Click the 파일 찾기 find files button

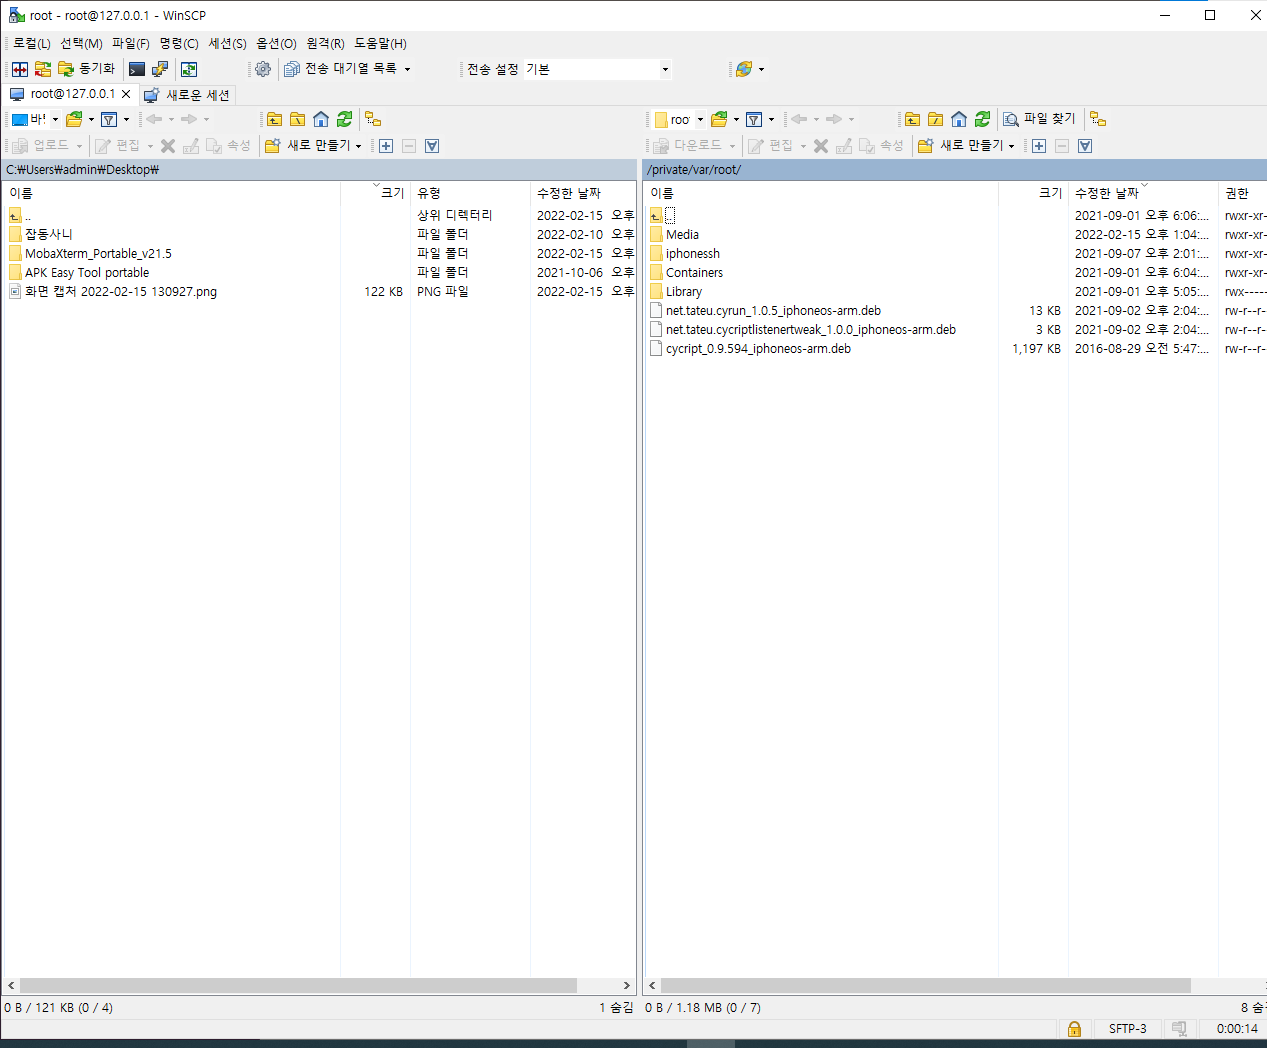(1039, 119)
